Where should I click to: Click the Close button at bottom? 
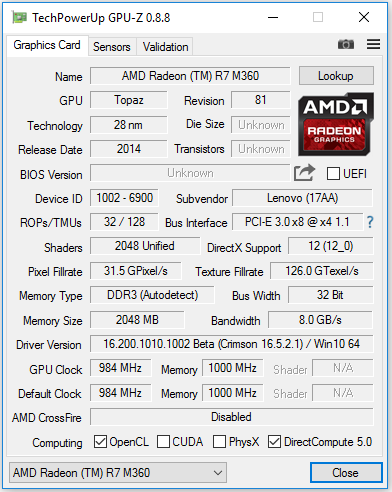[x=346, y=472]
